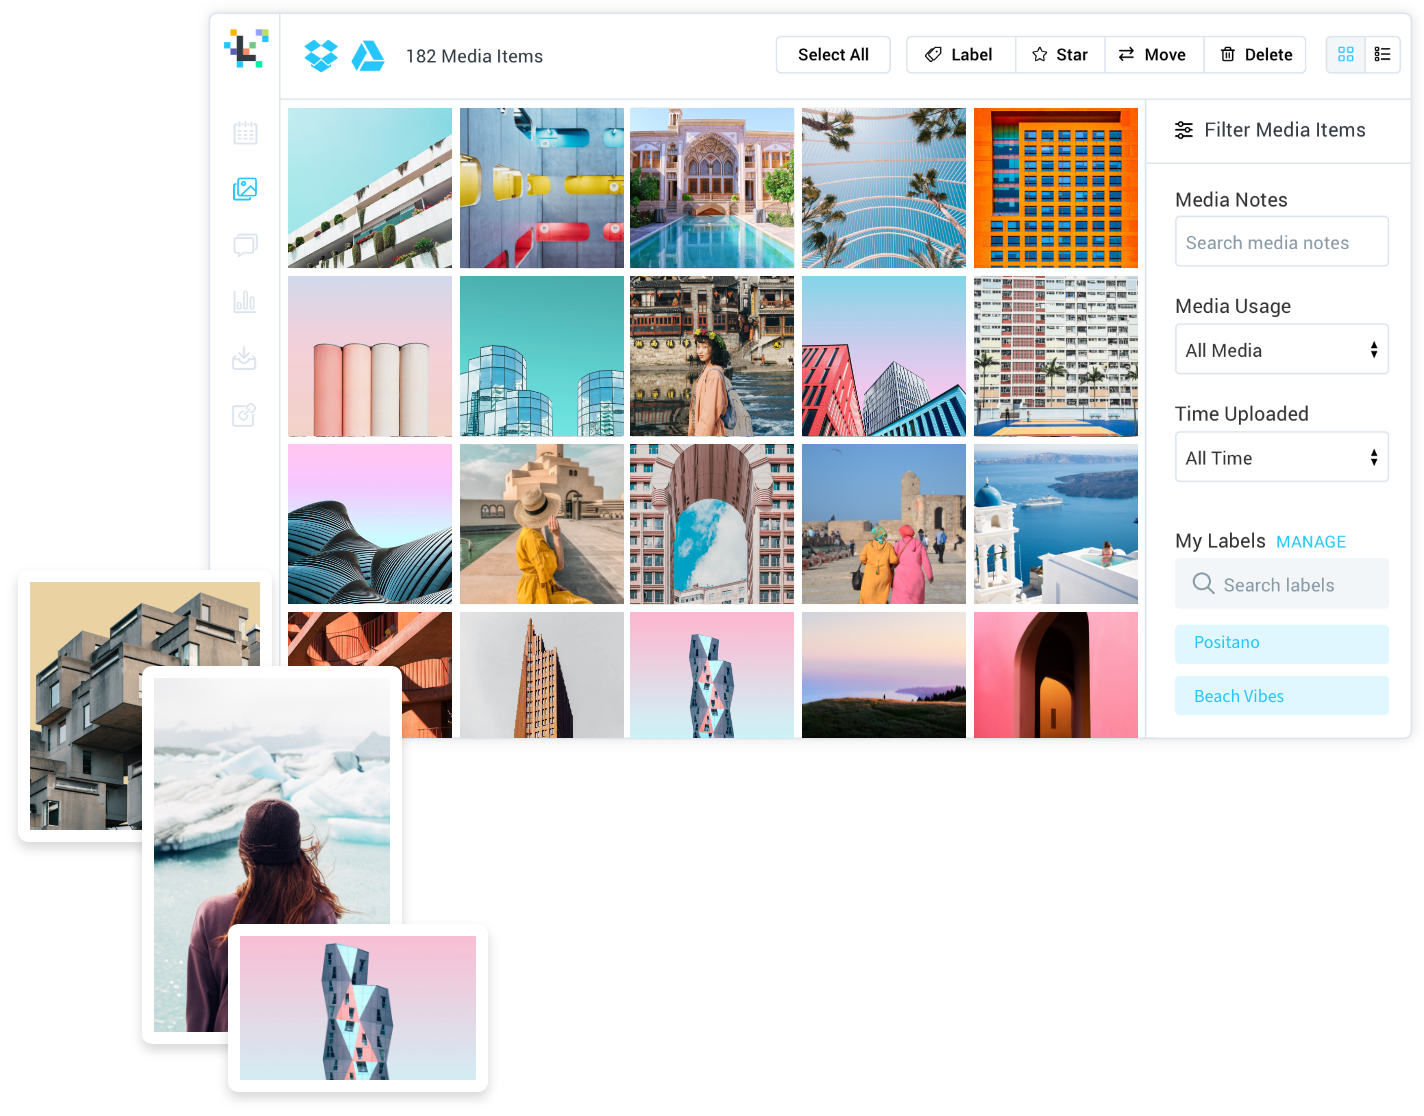Select the sunset hillside thumbnail
Image resolution: width=1424 pixels, height=1116 pixels.
(884, 675)
